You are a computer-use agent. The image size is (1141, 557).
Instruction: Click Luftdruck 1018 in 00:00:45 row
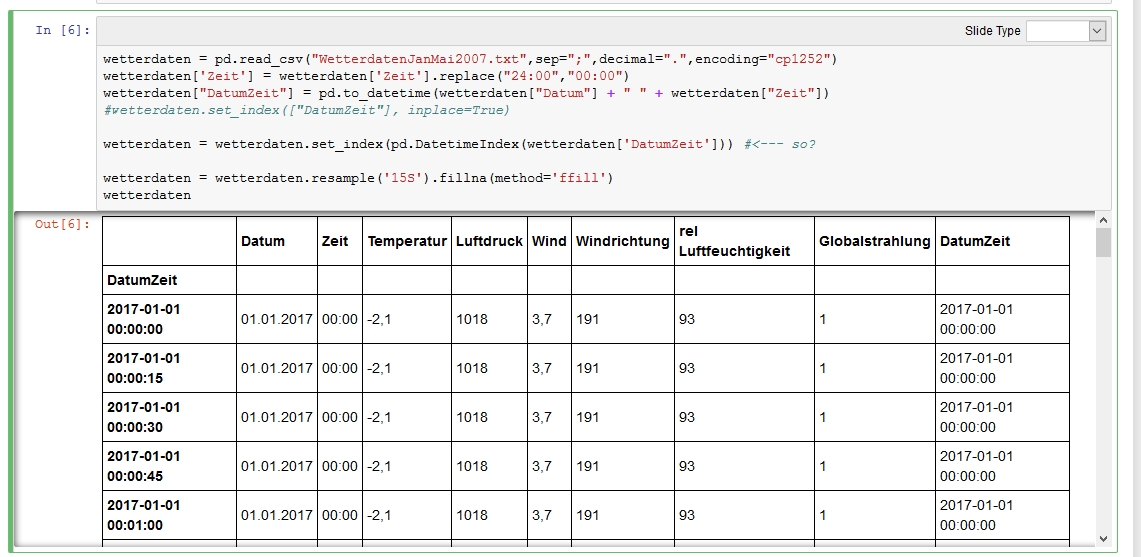pos(489,466)
